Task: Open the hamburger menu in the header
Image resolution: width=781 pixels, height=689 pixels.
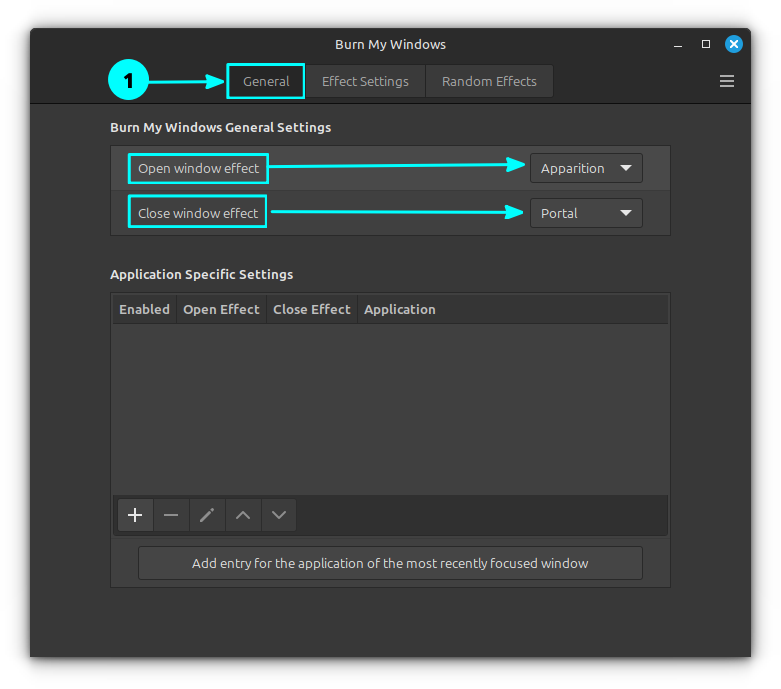Action: tap(727, 81)
